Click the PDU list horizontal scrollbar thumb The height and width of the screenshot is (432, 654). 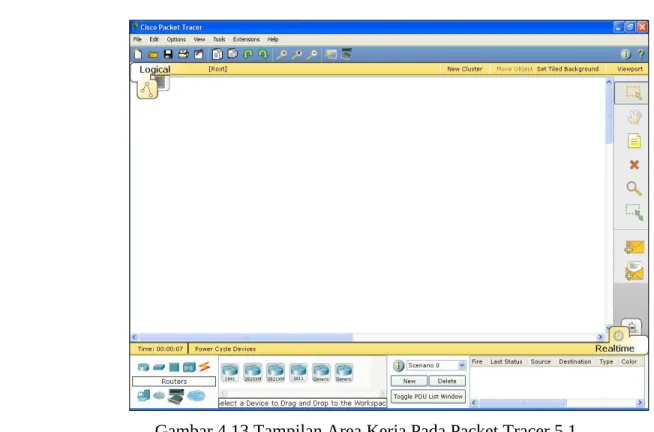click(523, 403)
